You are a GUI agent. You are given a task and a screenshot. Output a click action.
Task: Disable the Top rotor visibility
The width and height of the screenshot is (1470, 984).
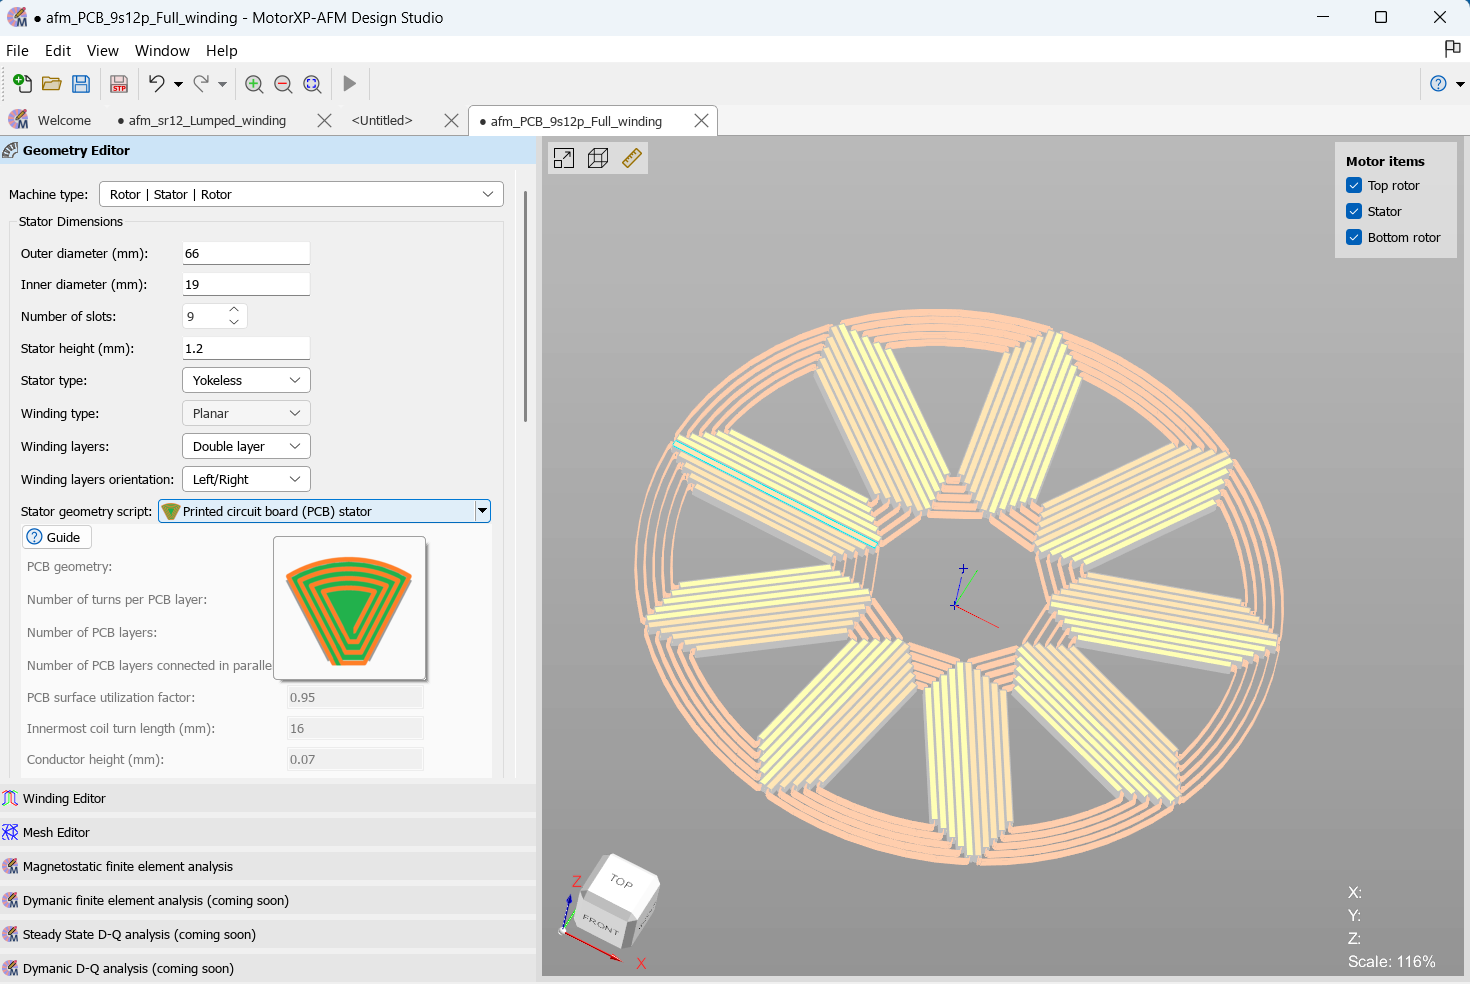tap(1354, 185)
